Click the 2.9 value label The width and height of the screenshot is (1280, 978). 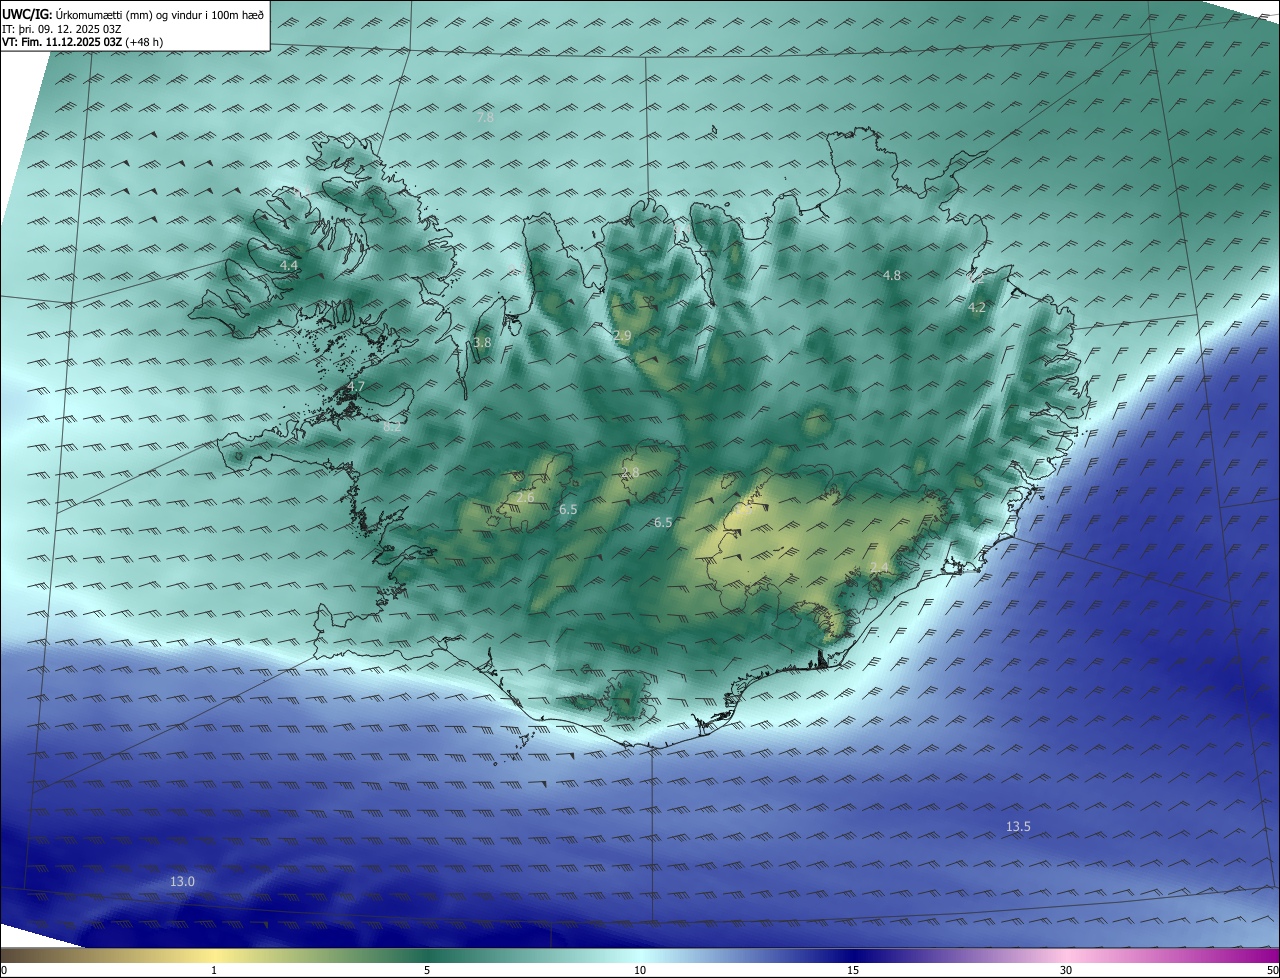tap(622, 337)
